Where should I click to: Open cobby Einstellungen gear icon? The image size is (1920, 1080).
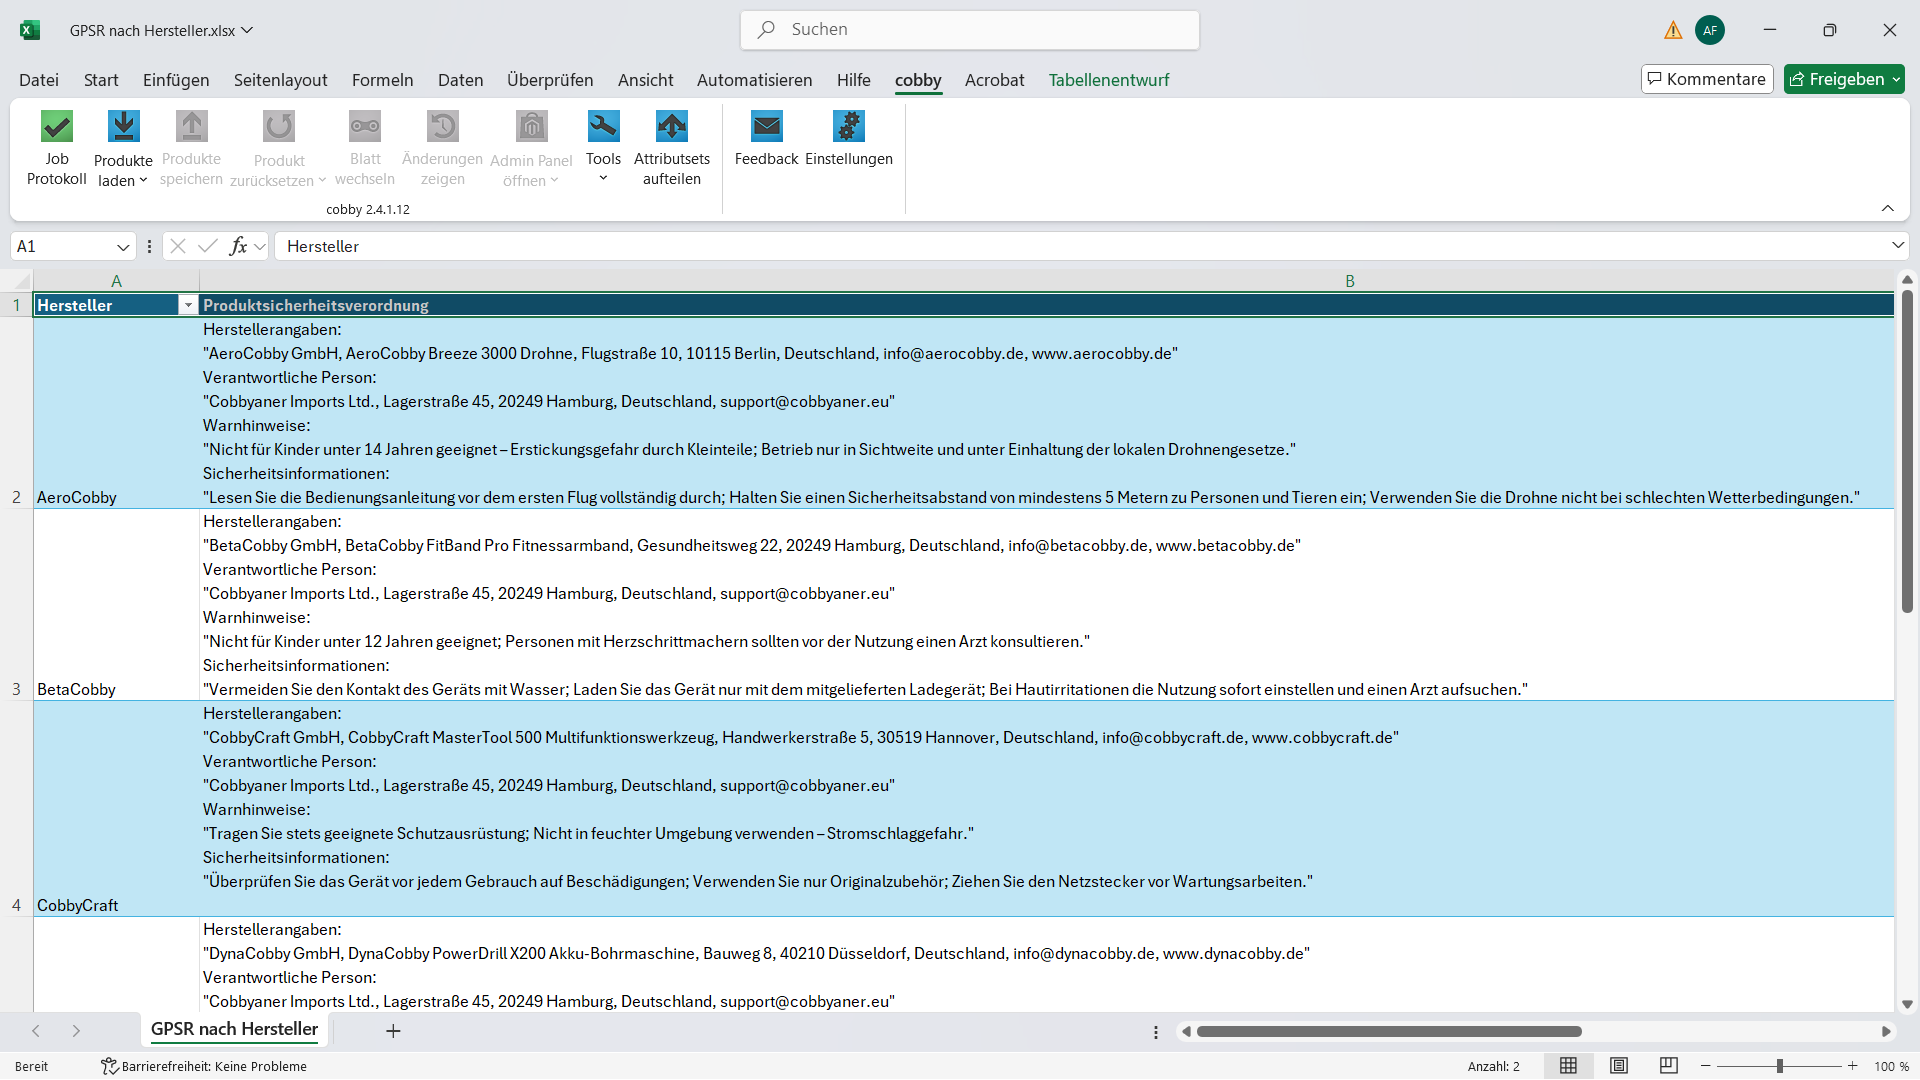pos(848,127)
